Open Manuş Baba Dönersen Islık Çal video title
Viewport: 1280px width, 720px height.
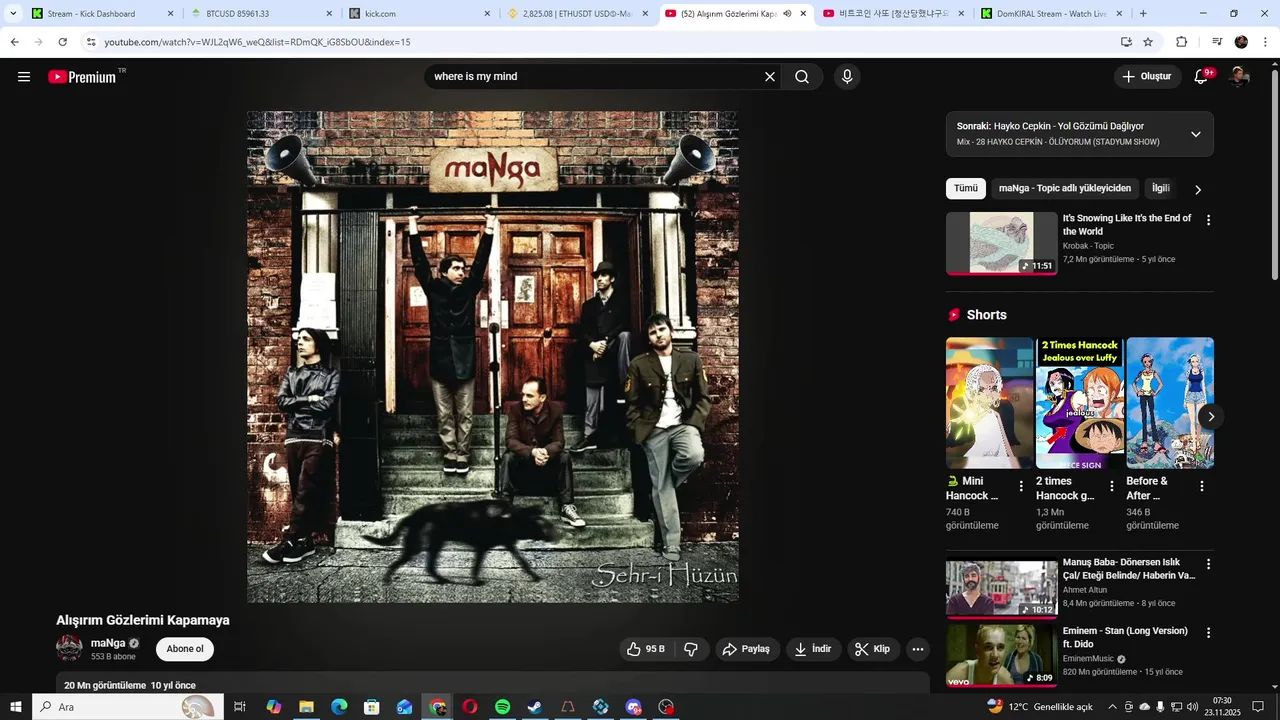click(1129, 569)
